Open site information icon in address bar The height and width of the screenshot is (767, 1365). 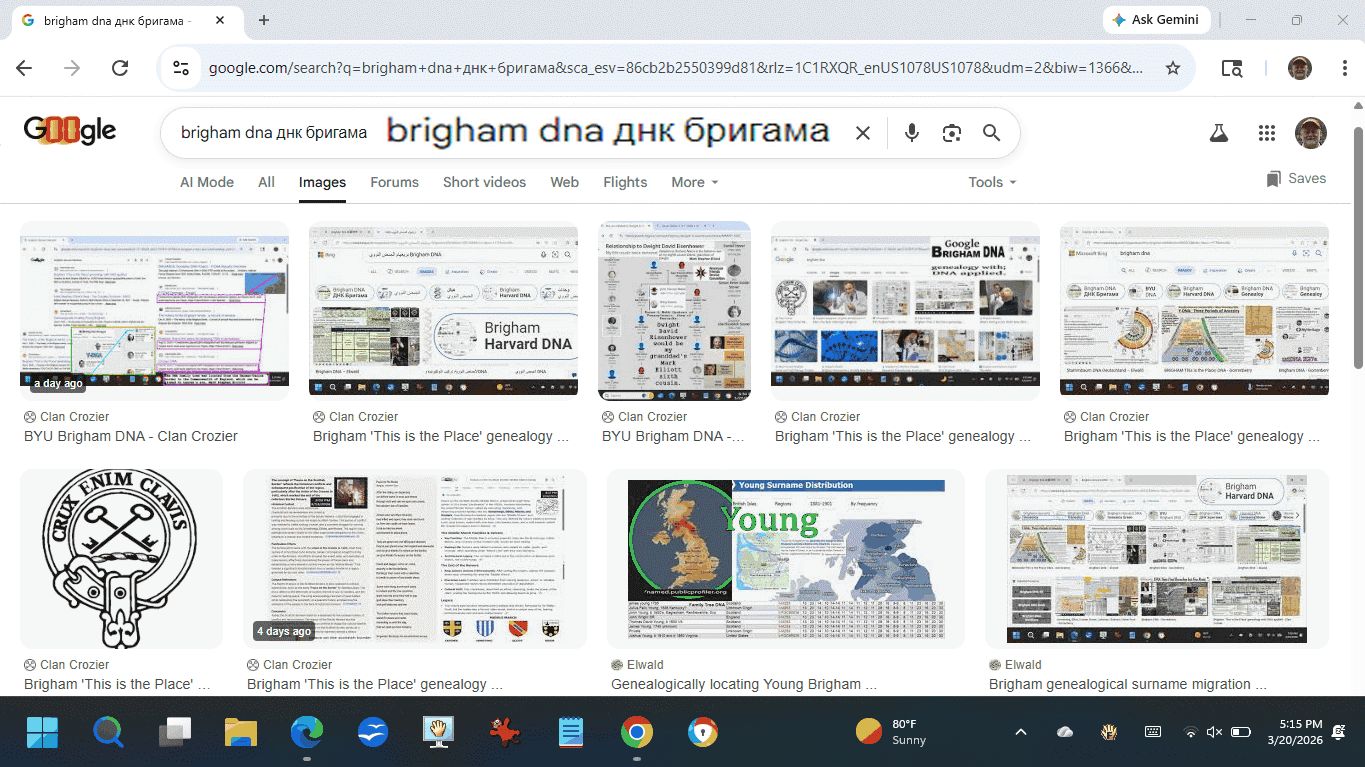point(181,68)
